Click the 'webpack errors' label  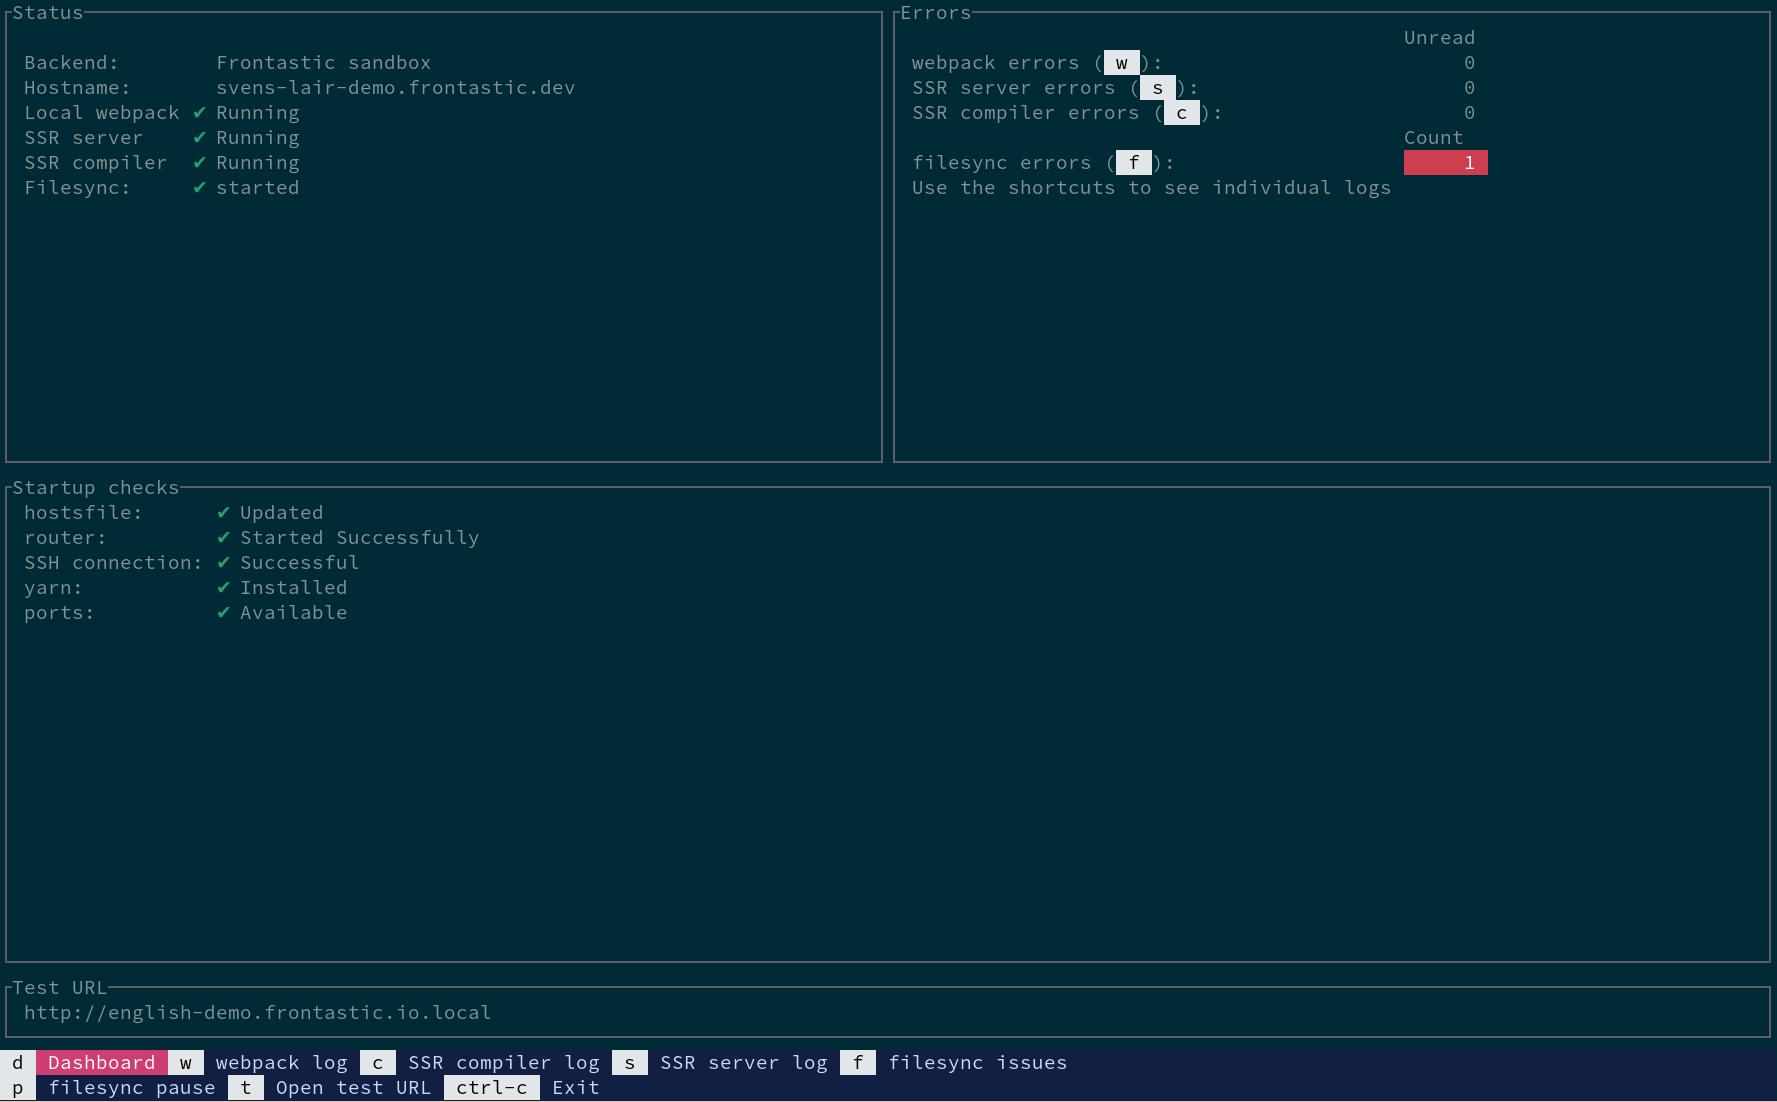click(996, 62)
